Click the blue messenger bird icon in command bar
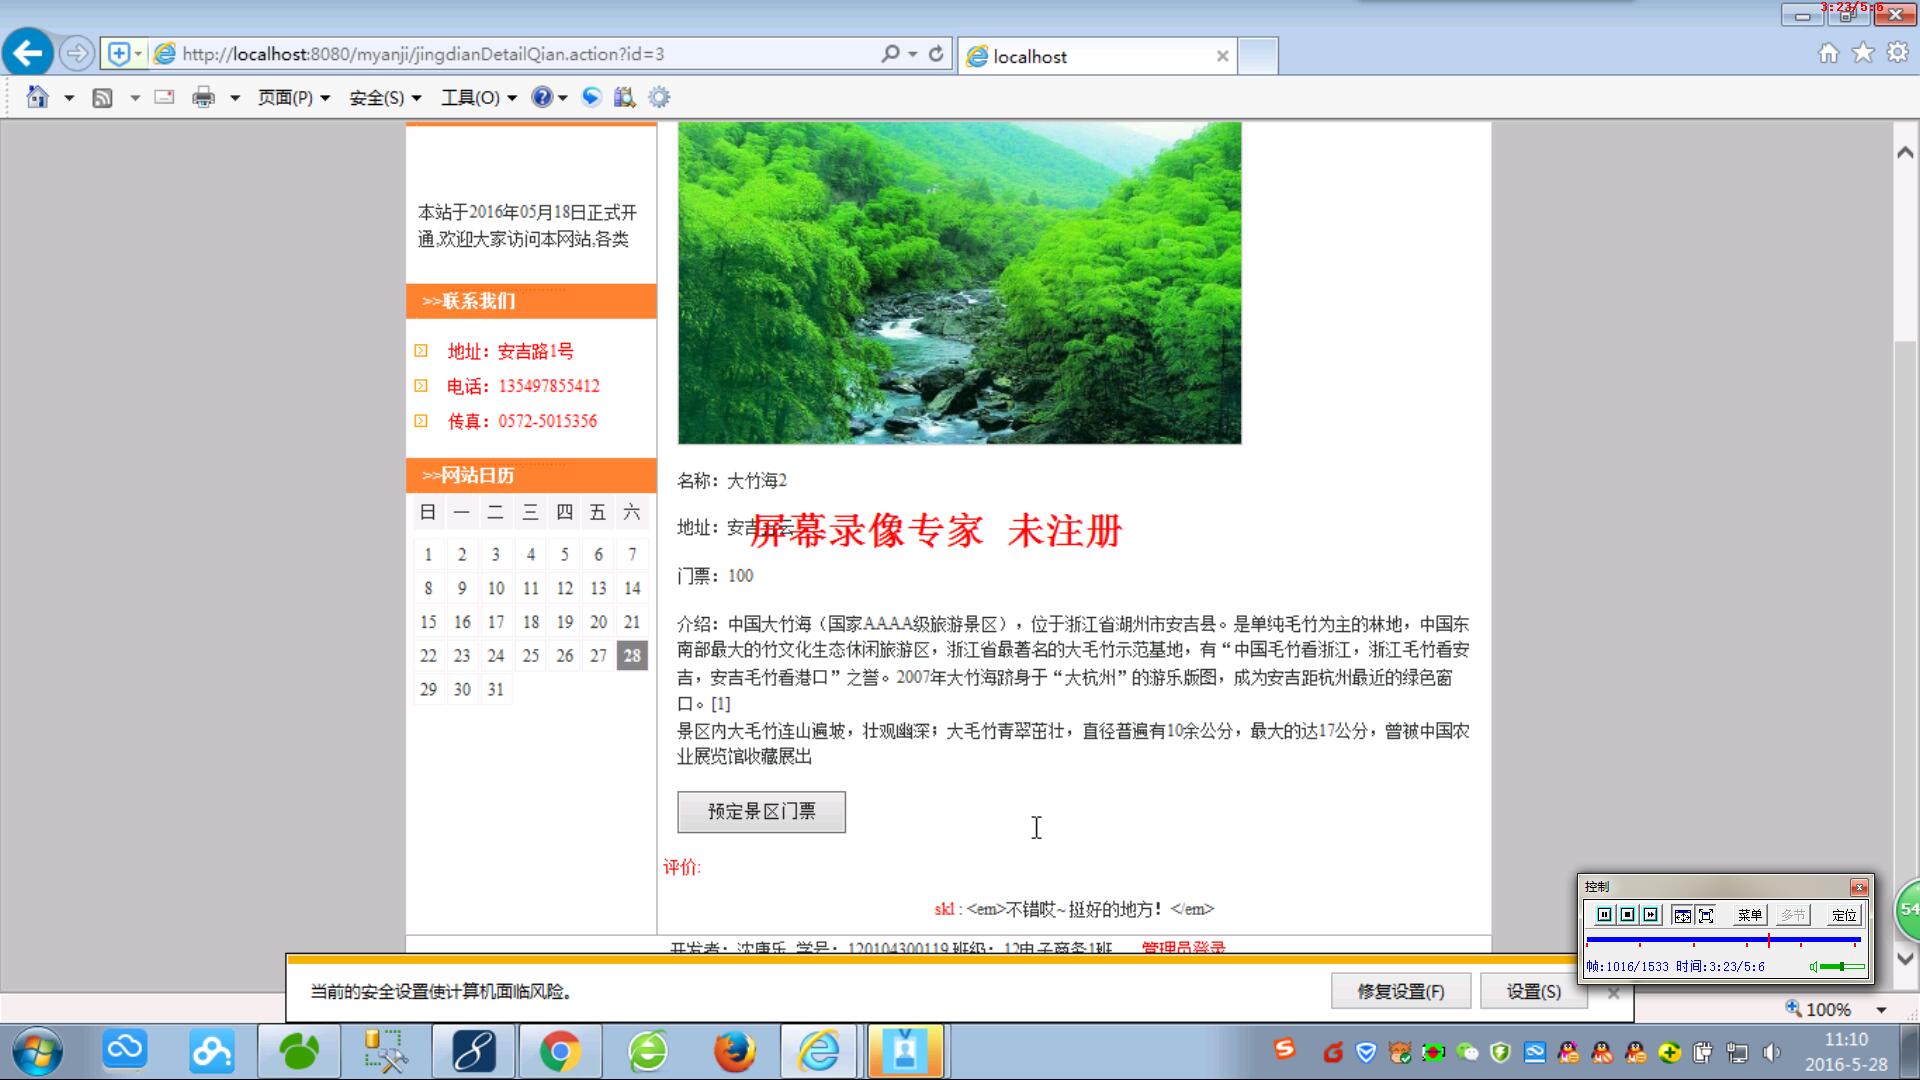 [592, 97]
